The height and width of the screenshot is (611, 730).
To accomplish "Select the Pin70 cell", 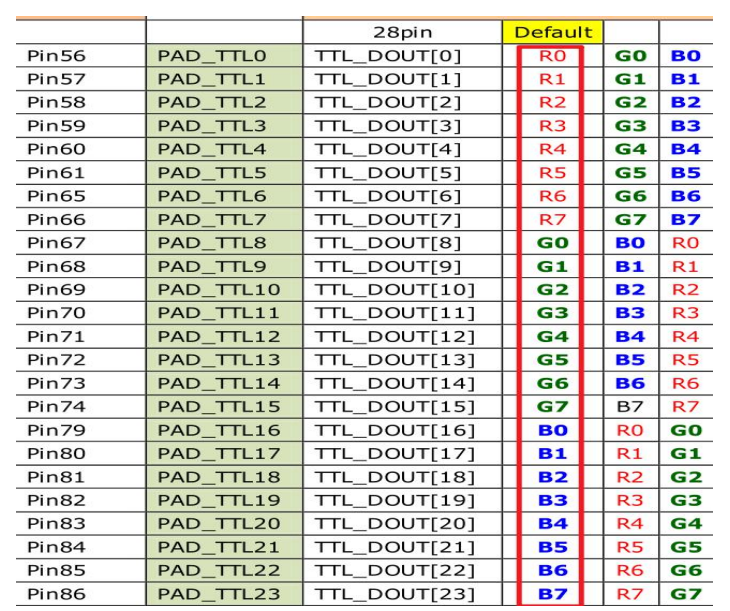I will (x=81, y=313).
